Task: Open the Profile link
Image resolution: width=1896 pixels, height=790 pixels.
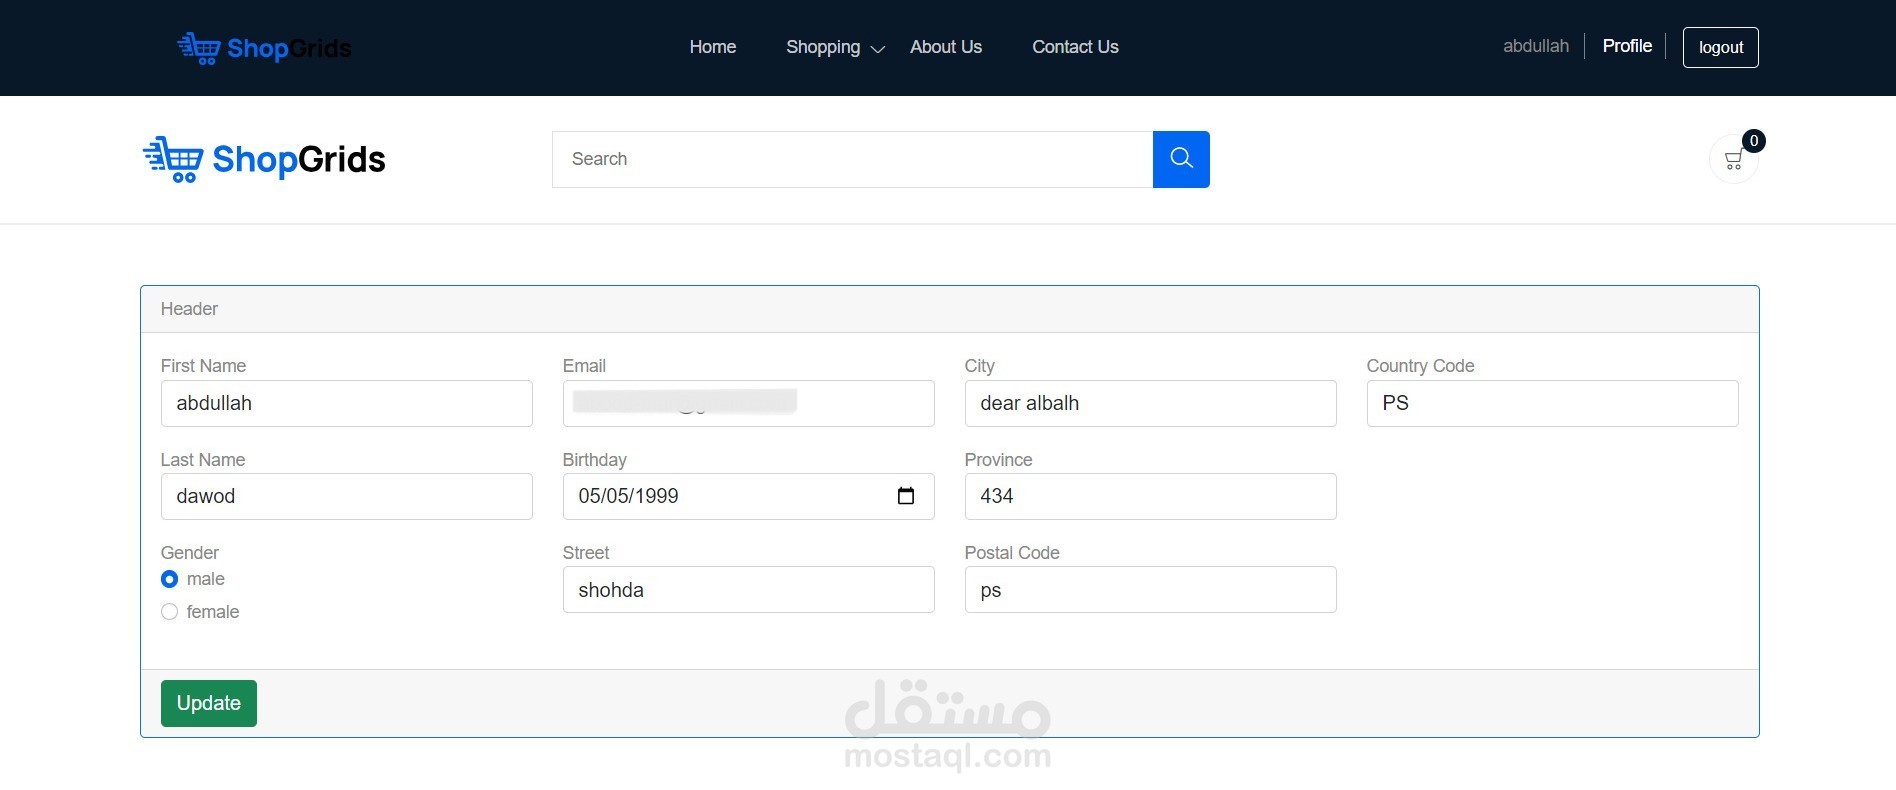Action: point(1627,46)
